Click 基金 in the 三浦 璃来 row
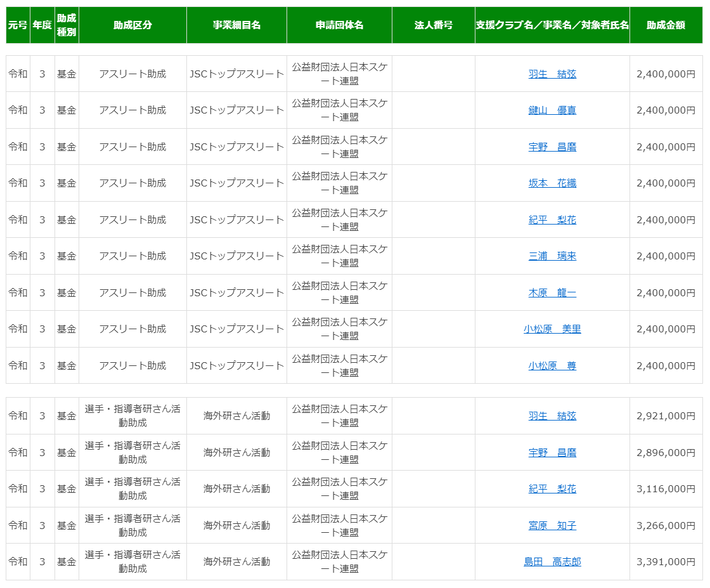710x588 pixels. click(x=67, y=256)
